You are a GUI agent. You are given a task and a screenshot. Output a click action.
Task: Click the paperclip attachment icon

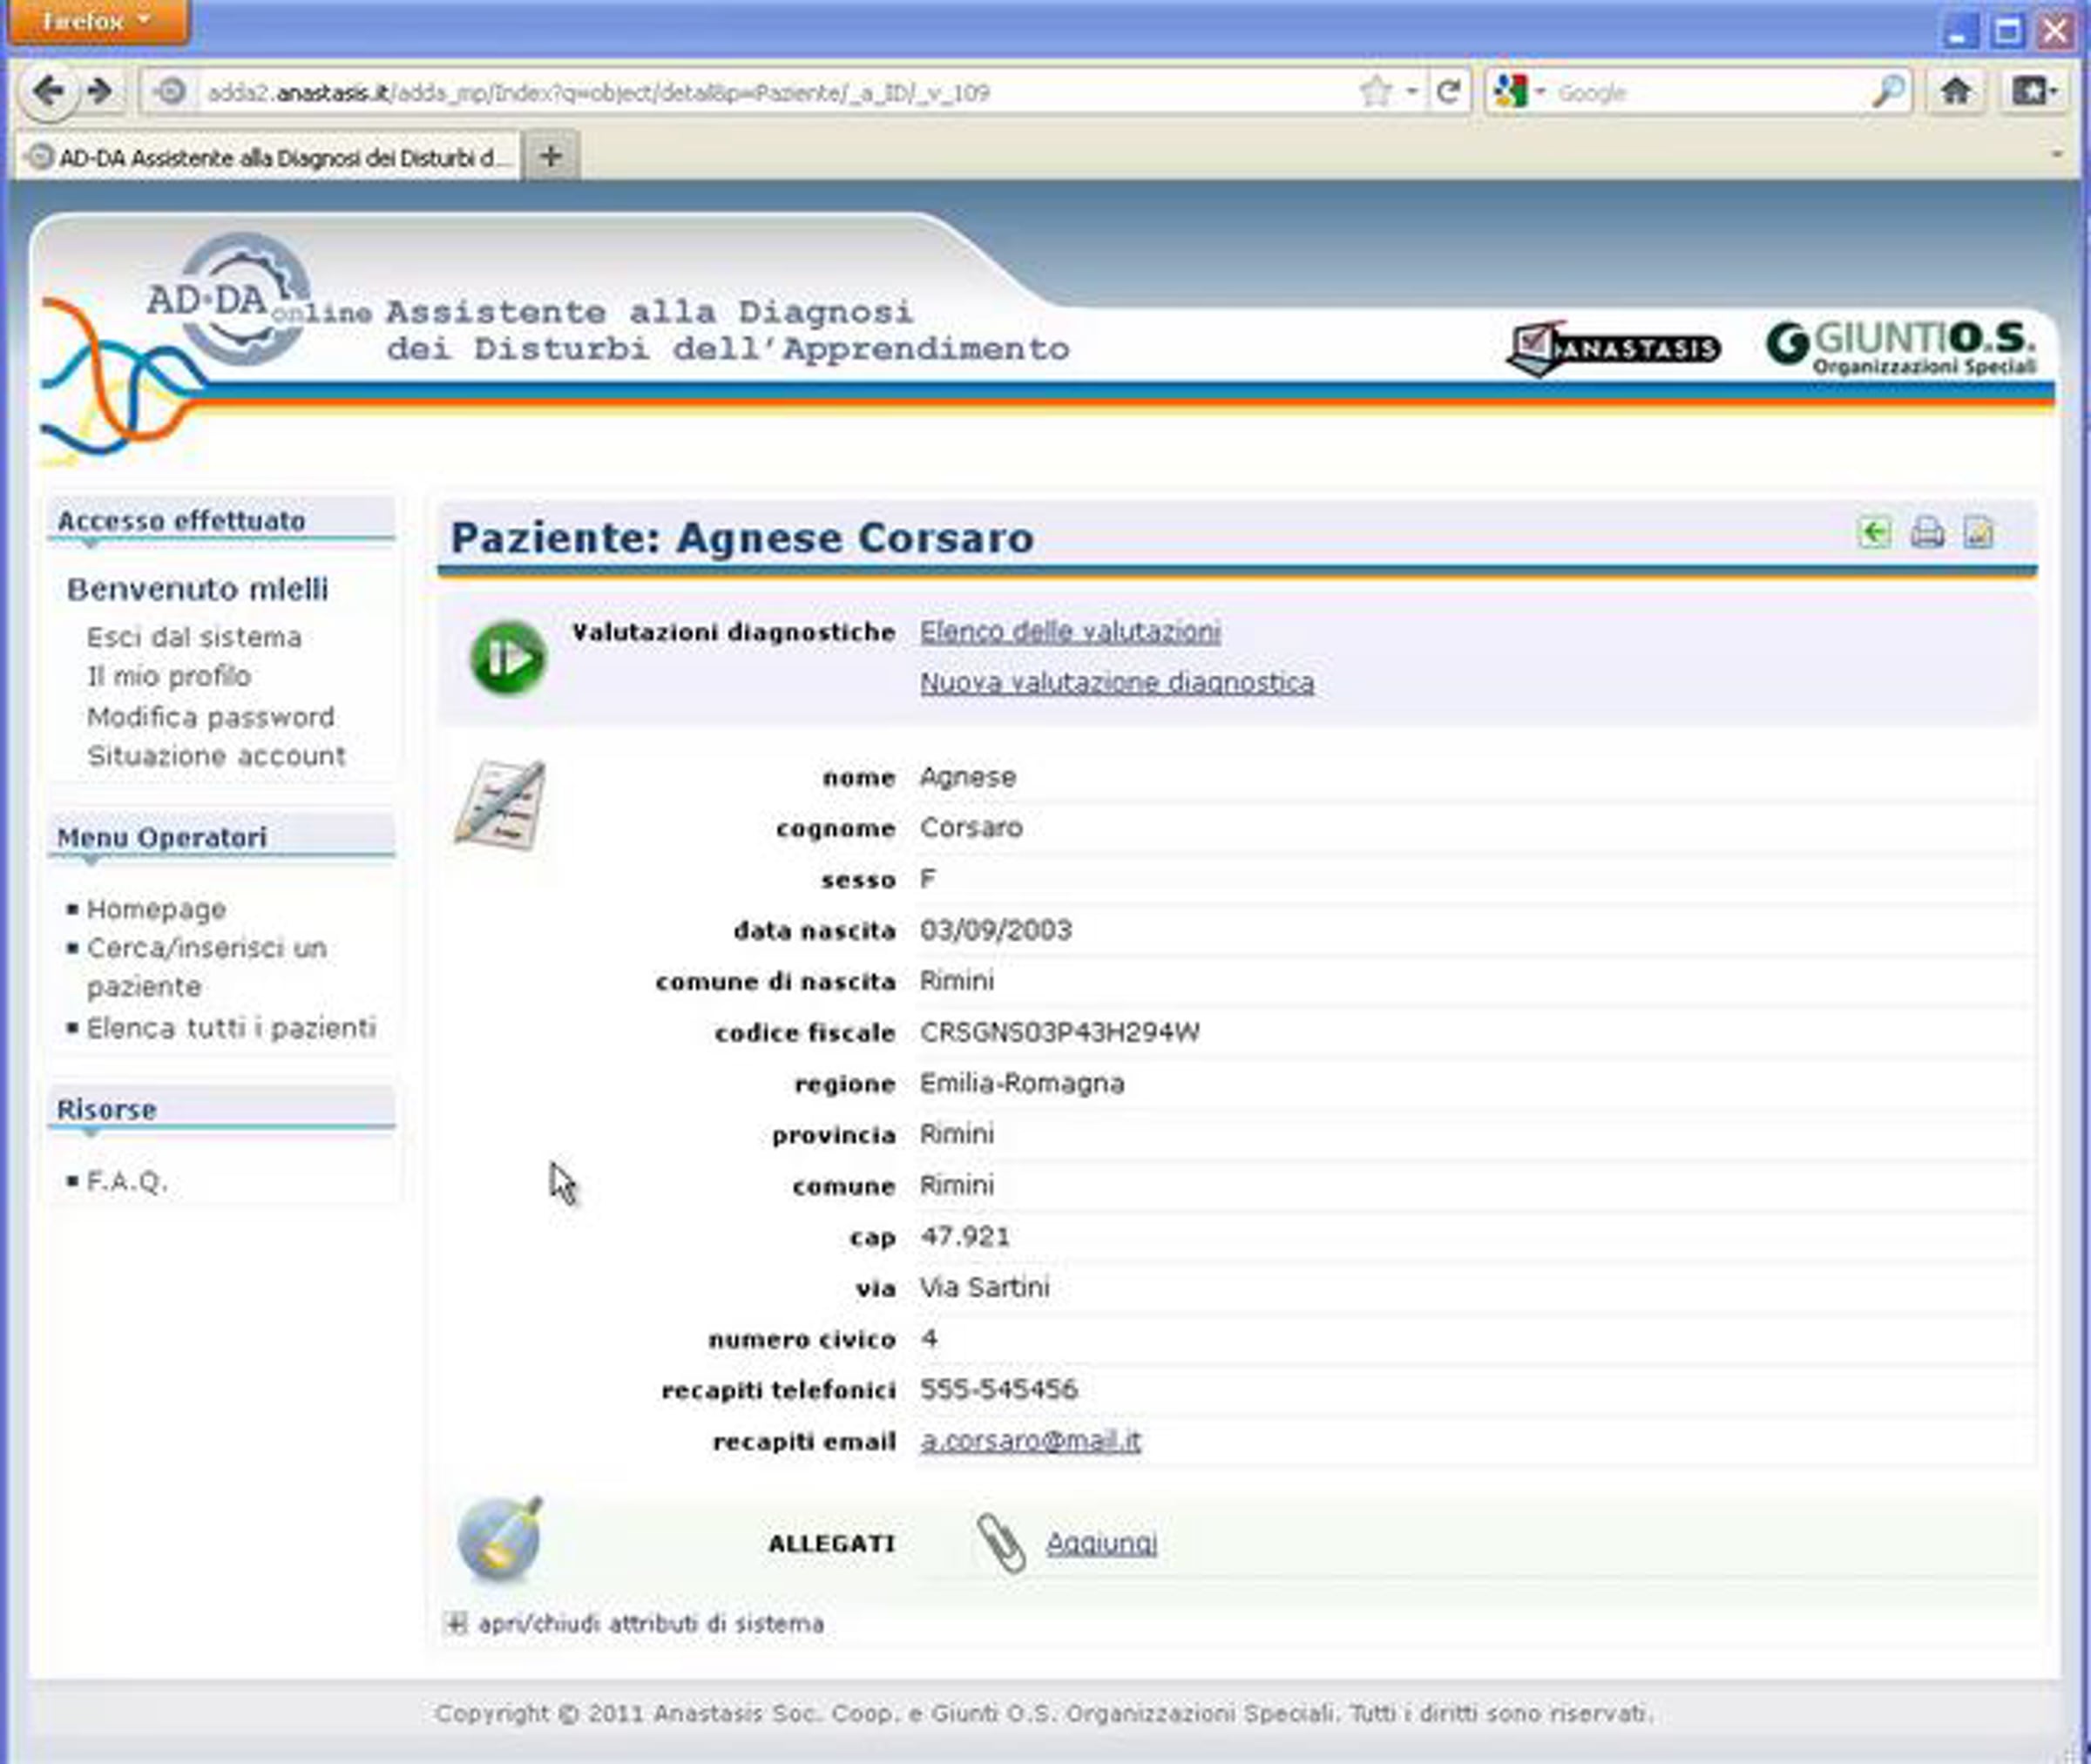(x=1001, y=1543)
